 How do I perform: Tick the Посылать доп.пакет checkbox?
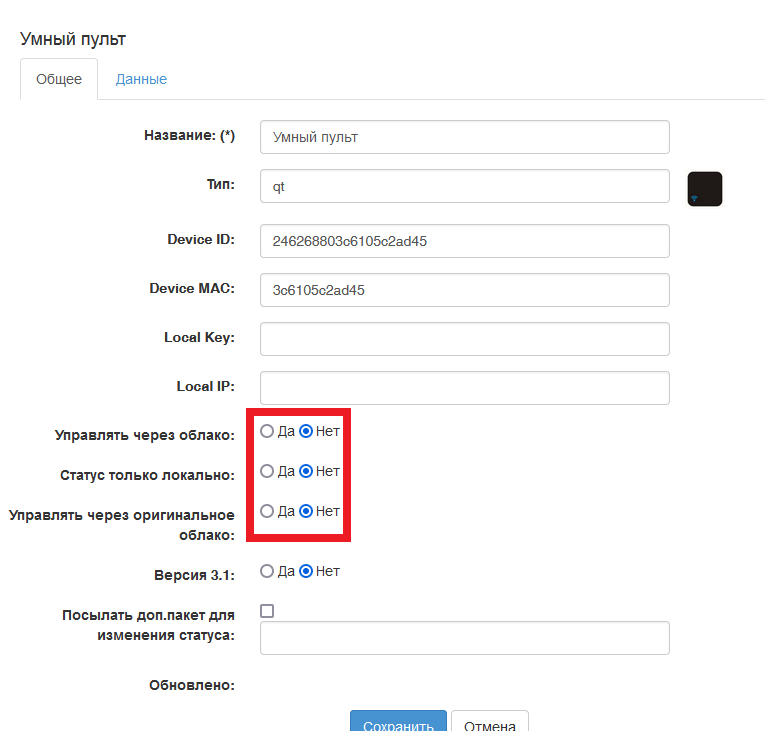(x=267, y=611)
